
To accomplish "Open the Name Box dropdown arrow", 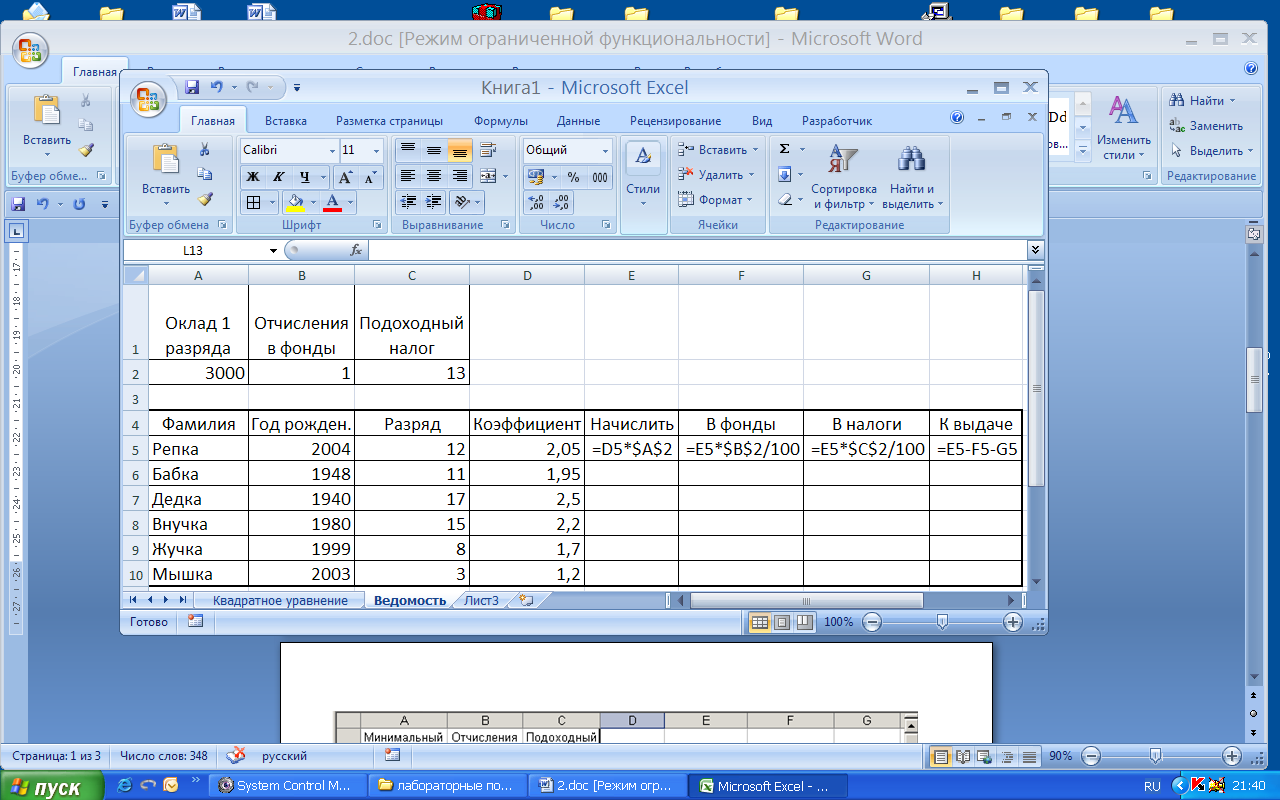I will tap(274, 251).
